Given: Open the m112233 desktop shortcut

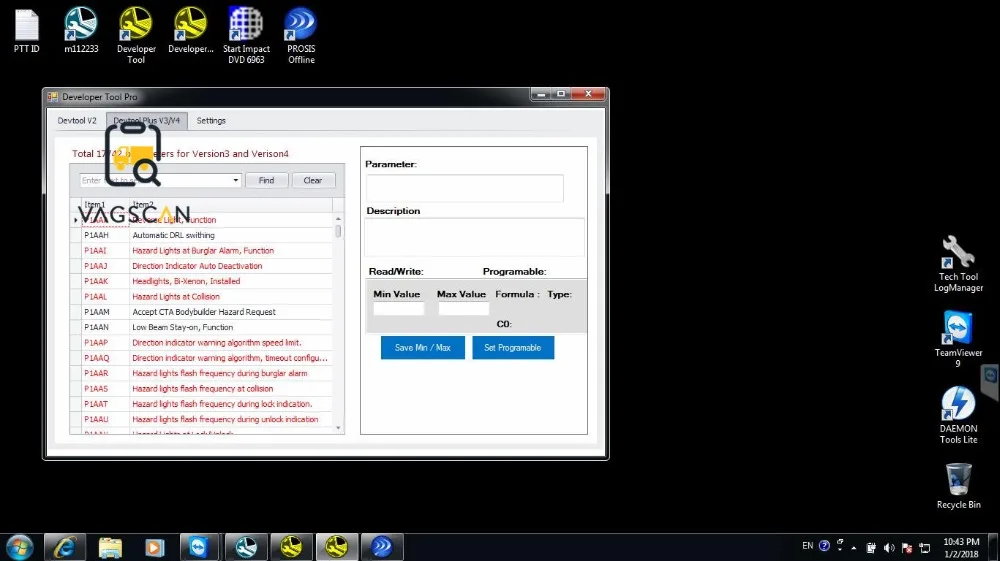Looking at the screenshot, I should (x=81, y=30).
